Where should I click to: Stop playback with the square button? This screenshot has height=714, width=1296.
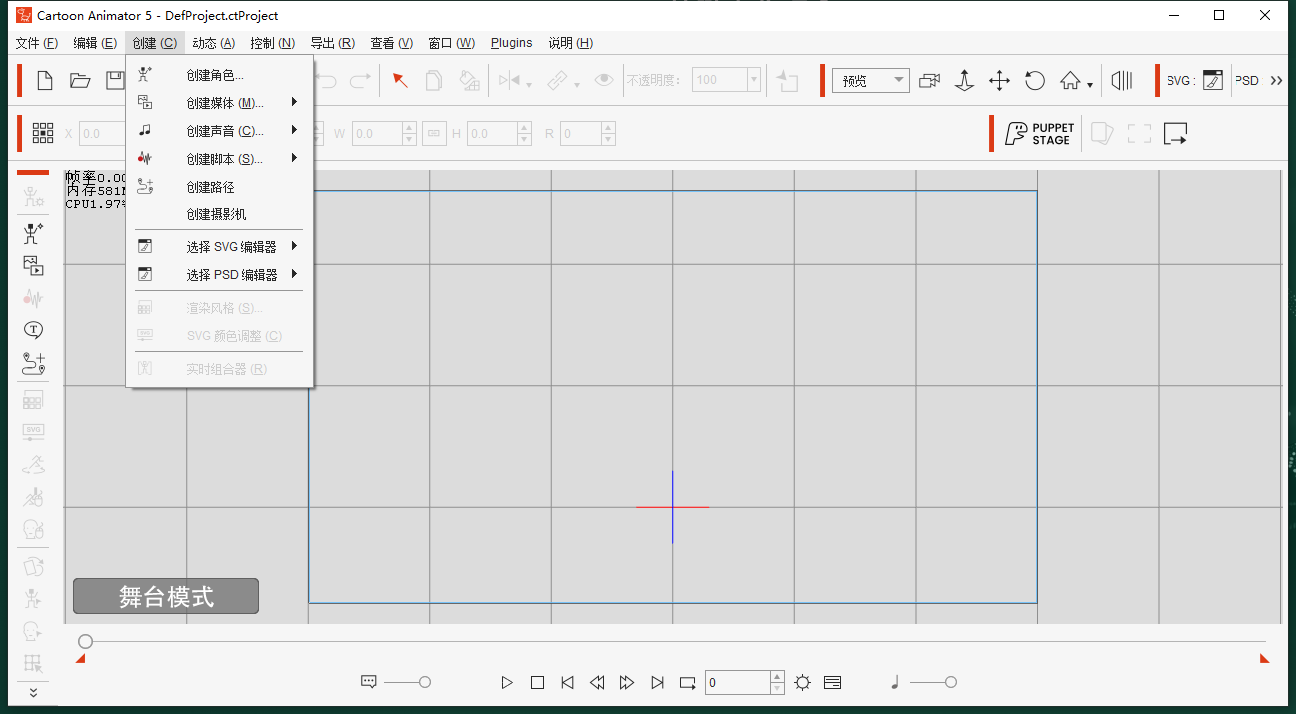tap(537, 682)
